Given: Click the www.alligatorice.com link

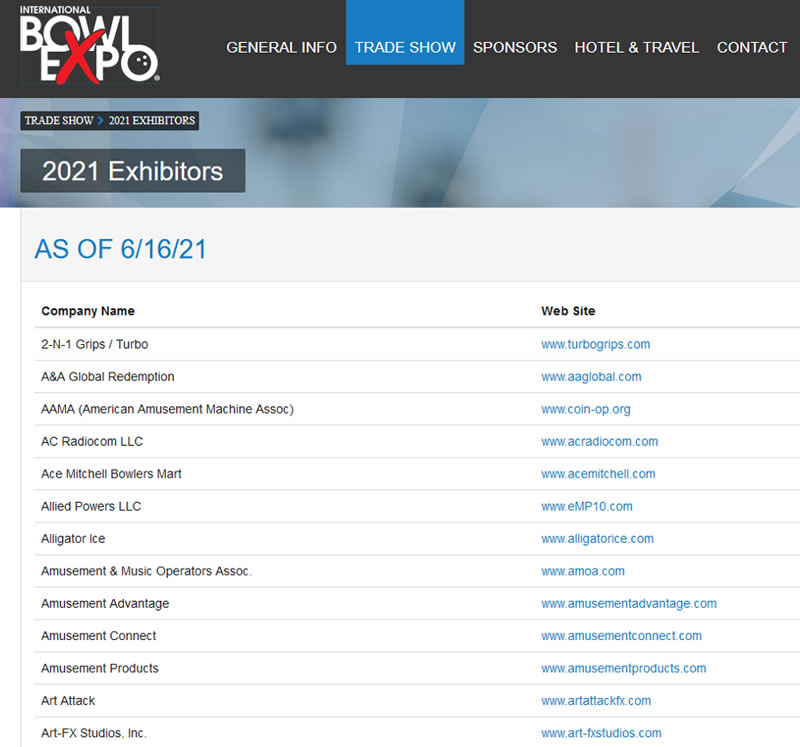Looking at the screenshot, I should tap(597, 538).
